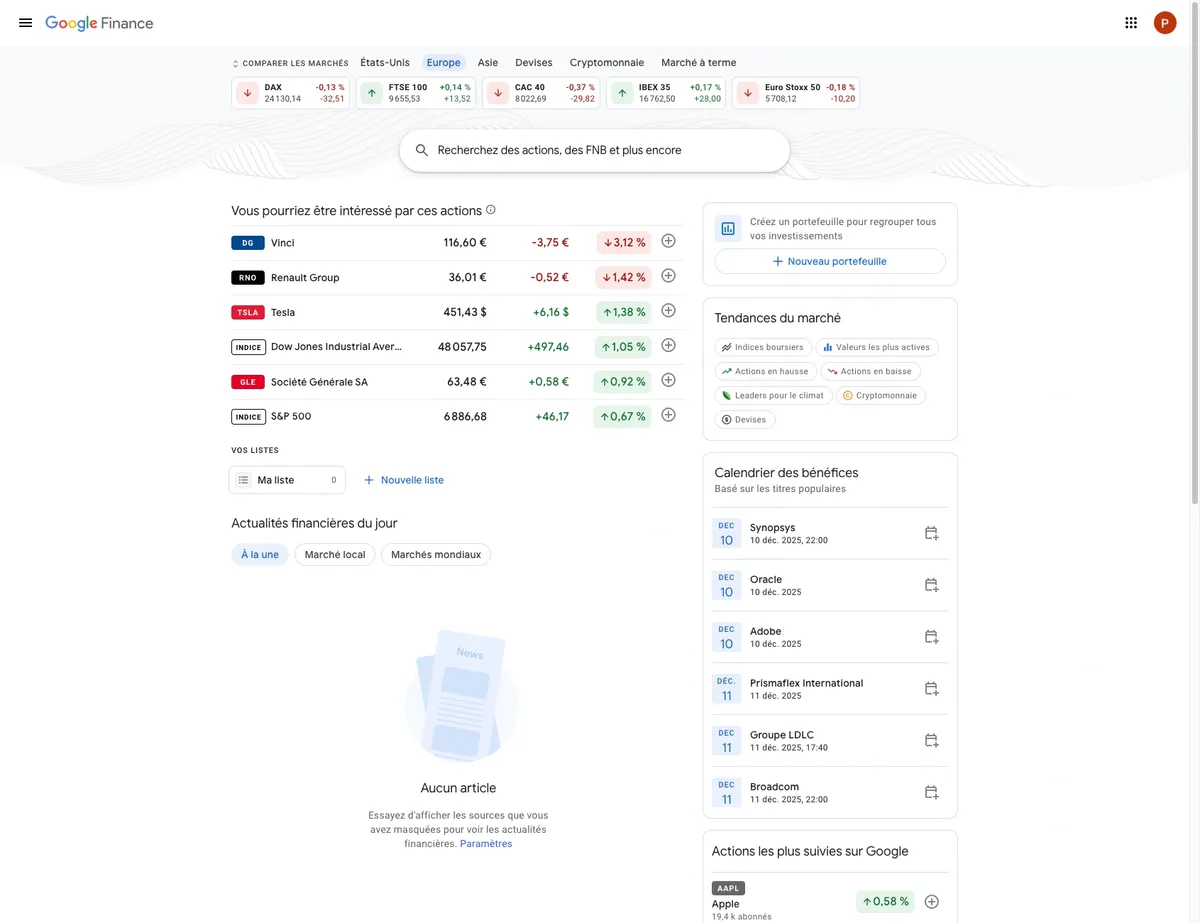This screenshot has width=1200, height=923.
Task: Open the S&P 500 index row
Action: pos(458,416)
